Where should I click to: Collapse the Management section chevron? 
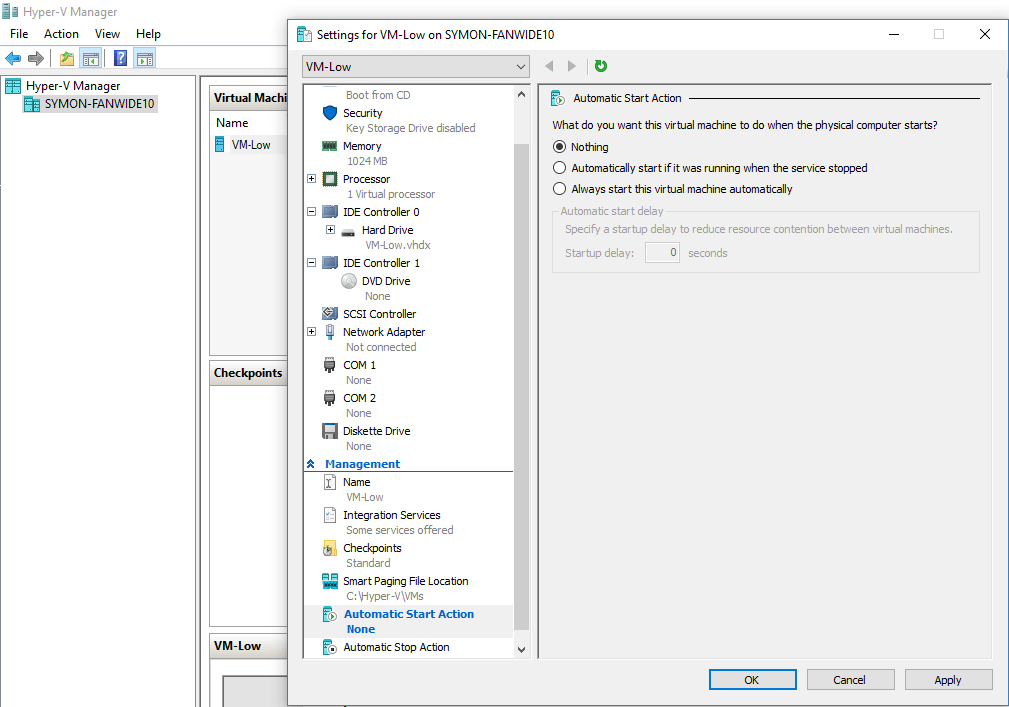(x=311, y=464)
